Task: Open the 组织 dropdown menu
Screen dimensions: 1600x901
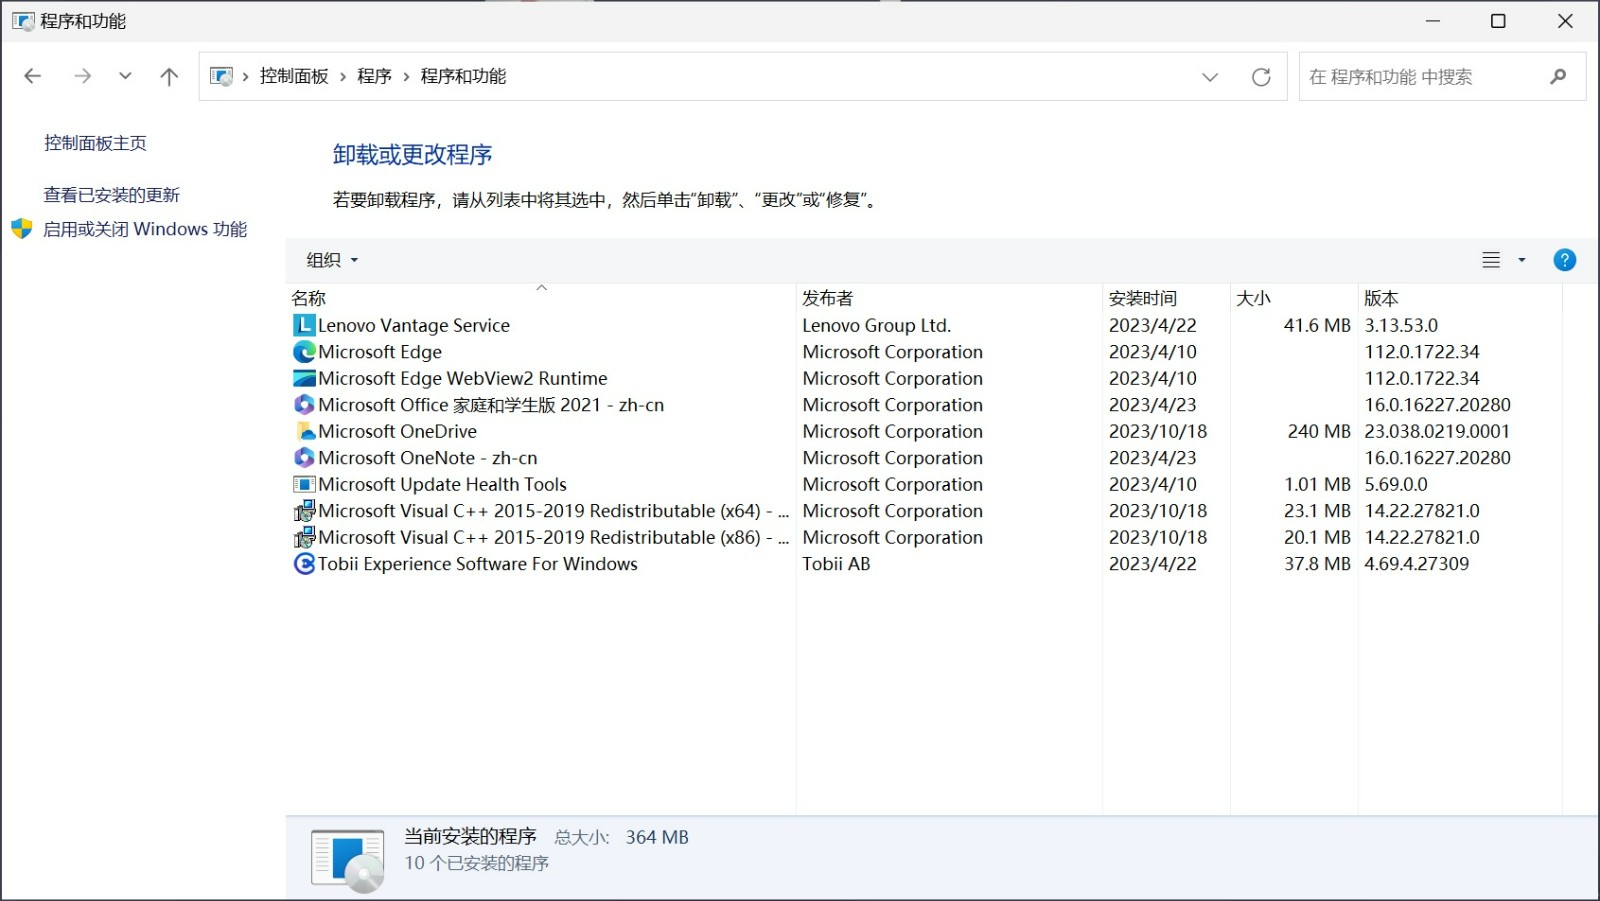Action: tap(332, 260)
